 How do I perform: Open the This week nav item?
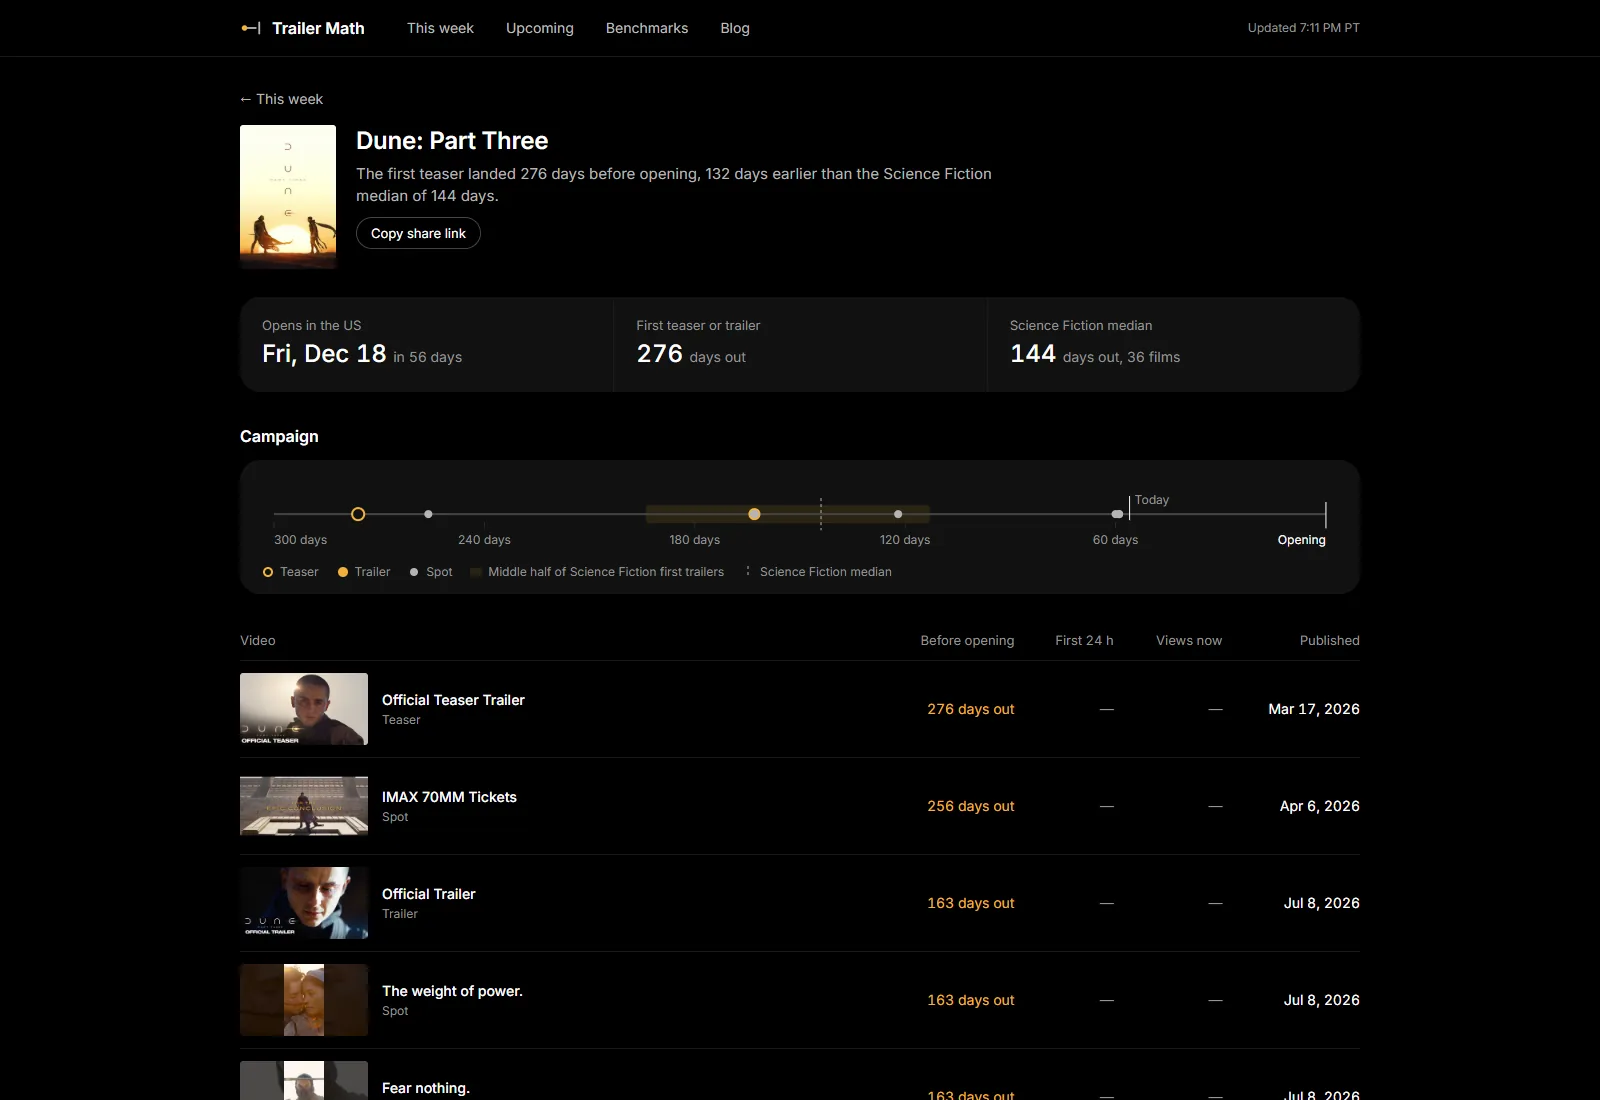point(440,28)
